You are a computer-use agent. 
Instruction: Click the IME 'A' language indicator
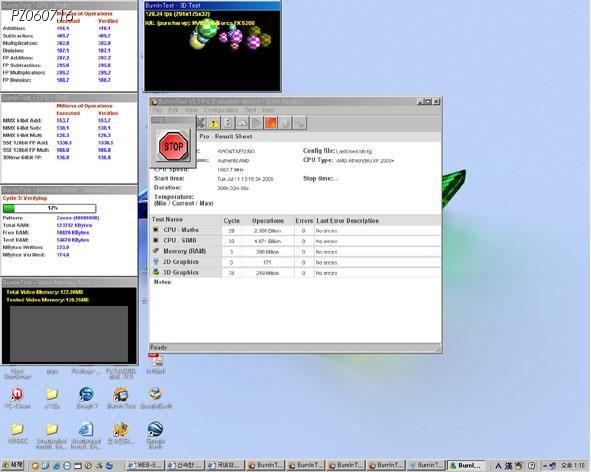tap(498, 466)
